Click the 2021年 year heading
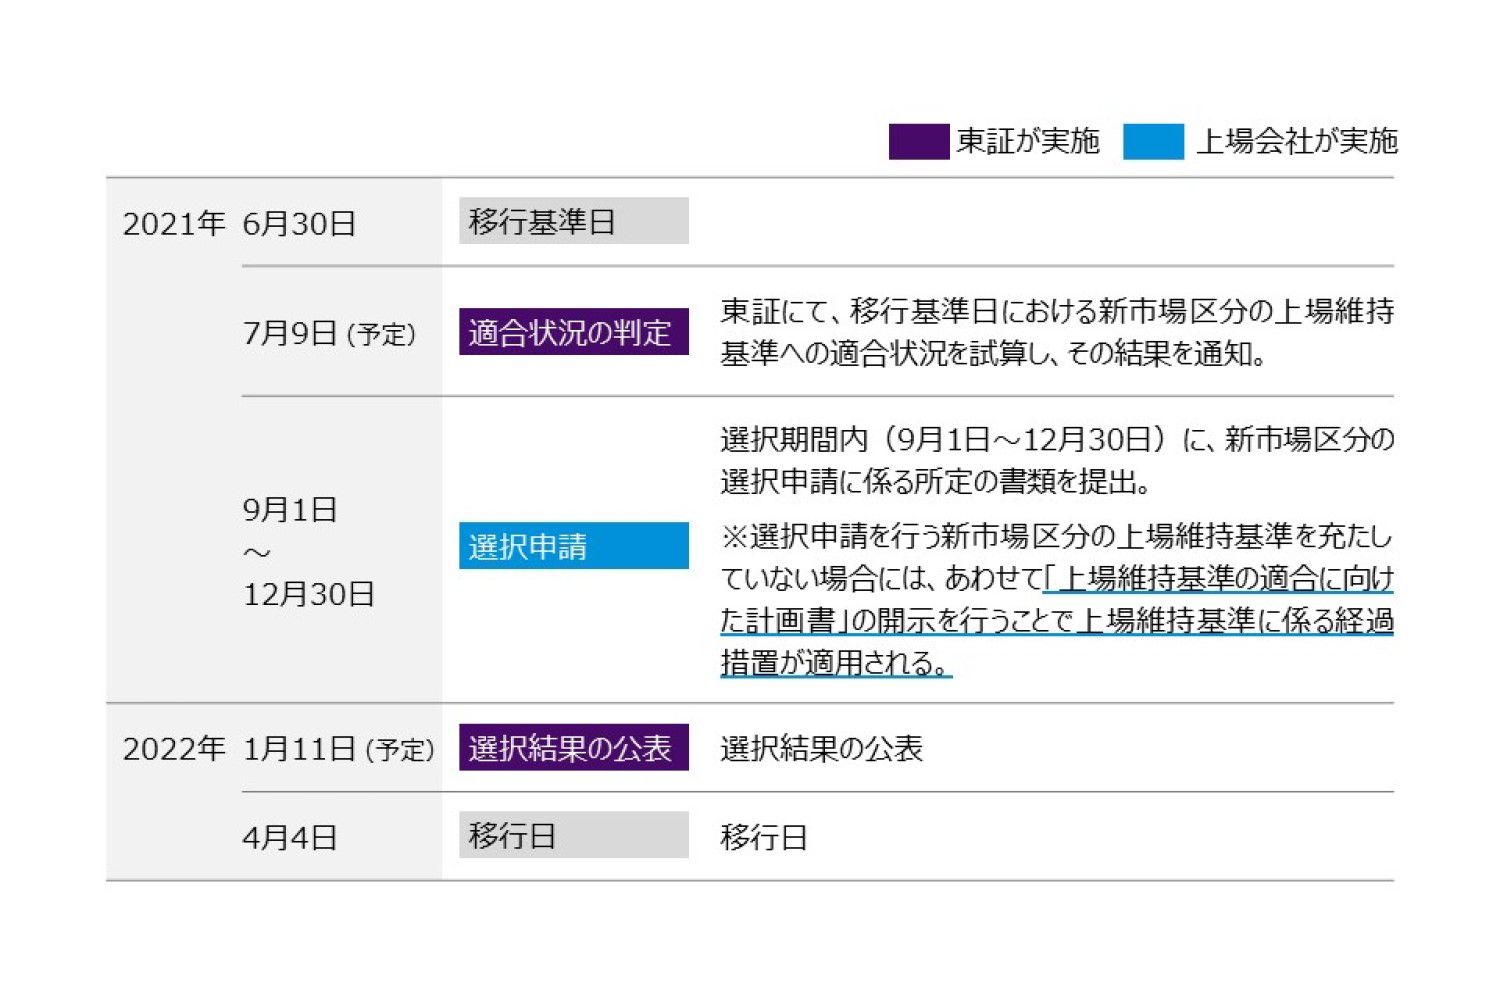This screenshot has height=1000, width=1500. tap(173, 224)
